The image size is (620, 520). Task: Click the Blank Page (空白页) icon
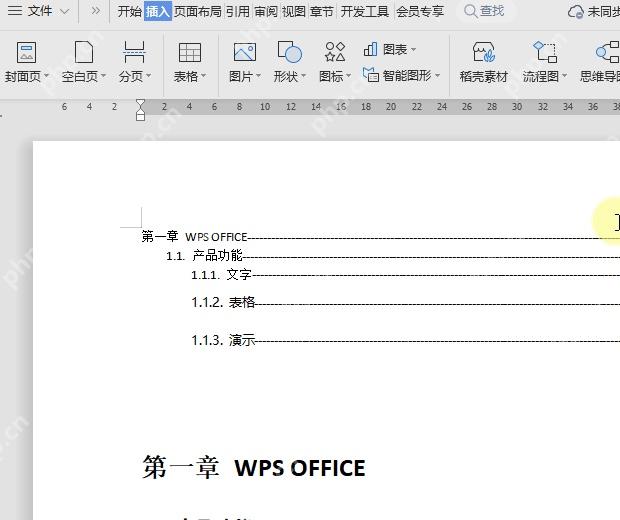pyautogui.click(x=84, y=52)
